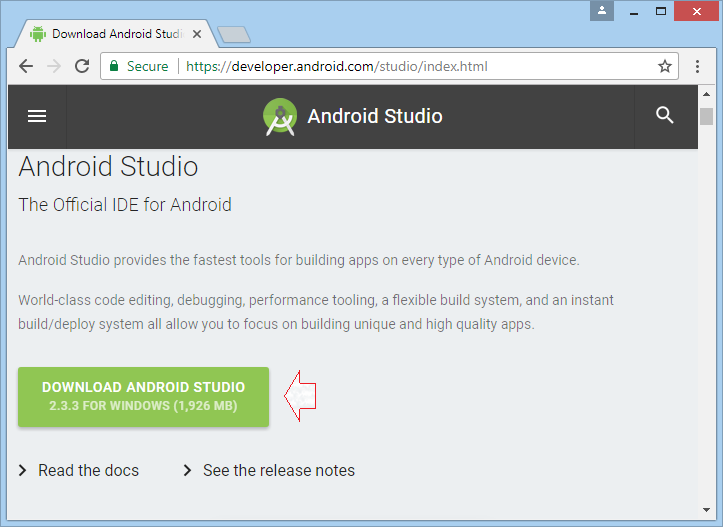Click the scrollbar up arrow

pyautogui.click(x=706, y=94)
